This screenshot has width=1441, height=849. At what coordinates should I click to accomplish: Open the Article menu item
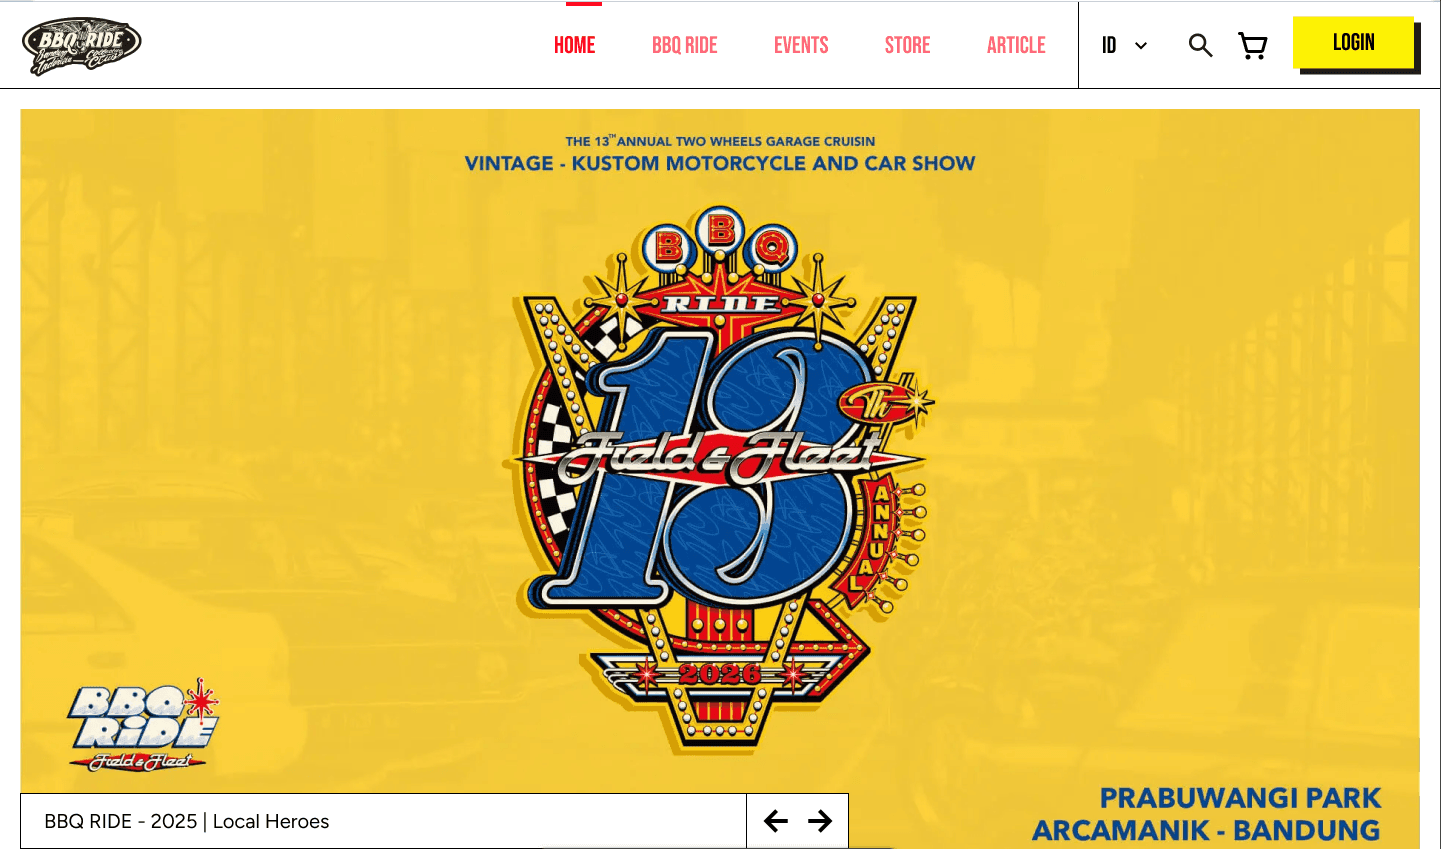pyautogui.click(x=1016, y=45)
